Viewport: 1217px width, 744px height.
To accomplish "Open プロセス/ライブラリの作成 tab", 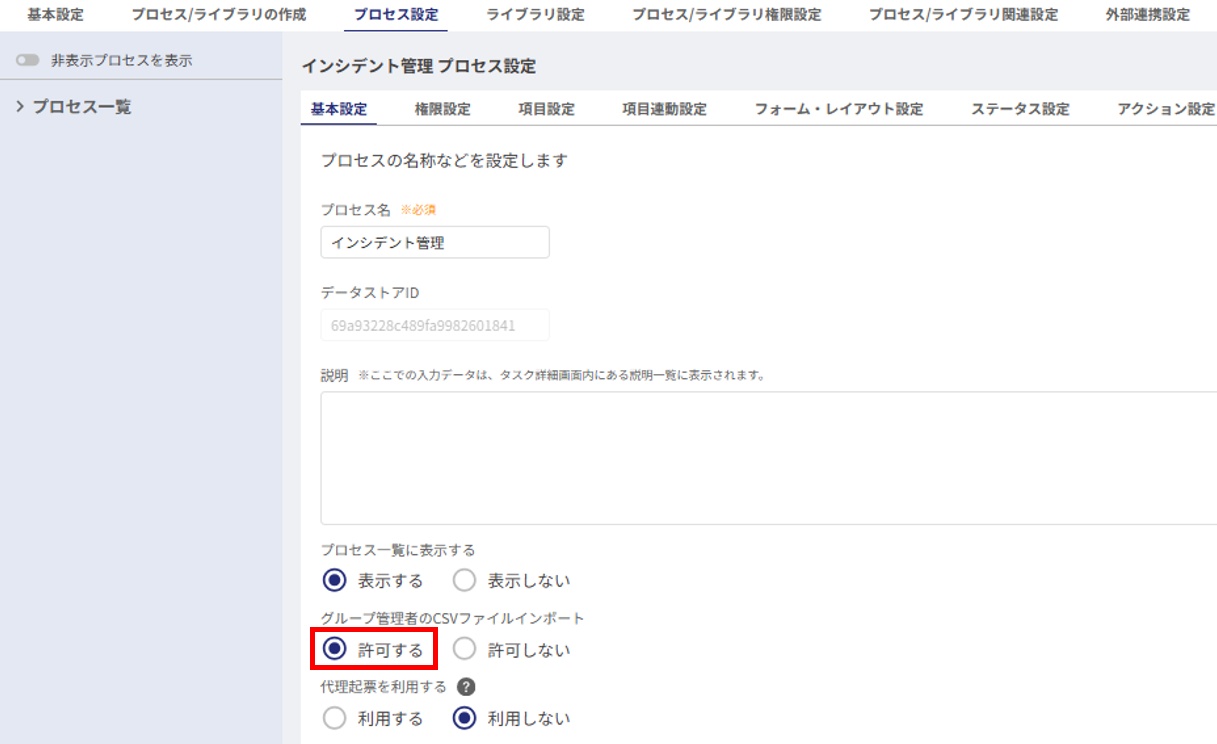I will [219, 15].
